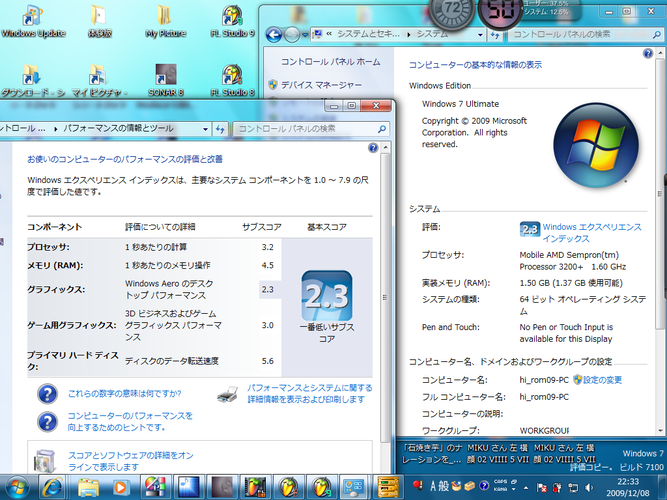Open これらの数字の意味は何ですか? link
This screenshot has width=667, height=500.
click(x=125, y=394)
